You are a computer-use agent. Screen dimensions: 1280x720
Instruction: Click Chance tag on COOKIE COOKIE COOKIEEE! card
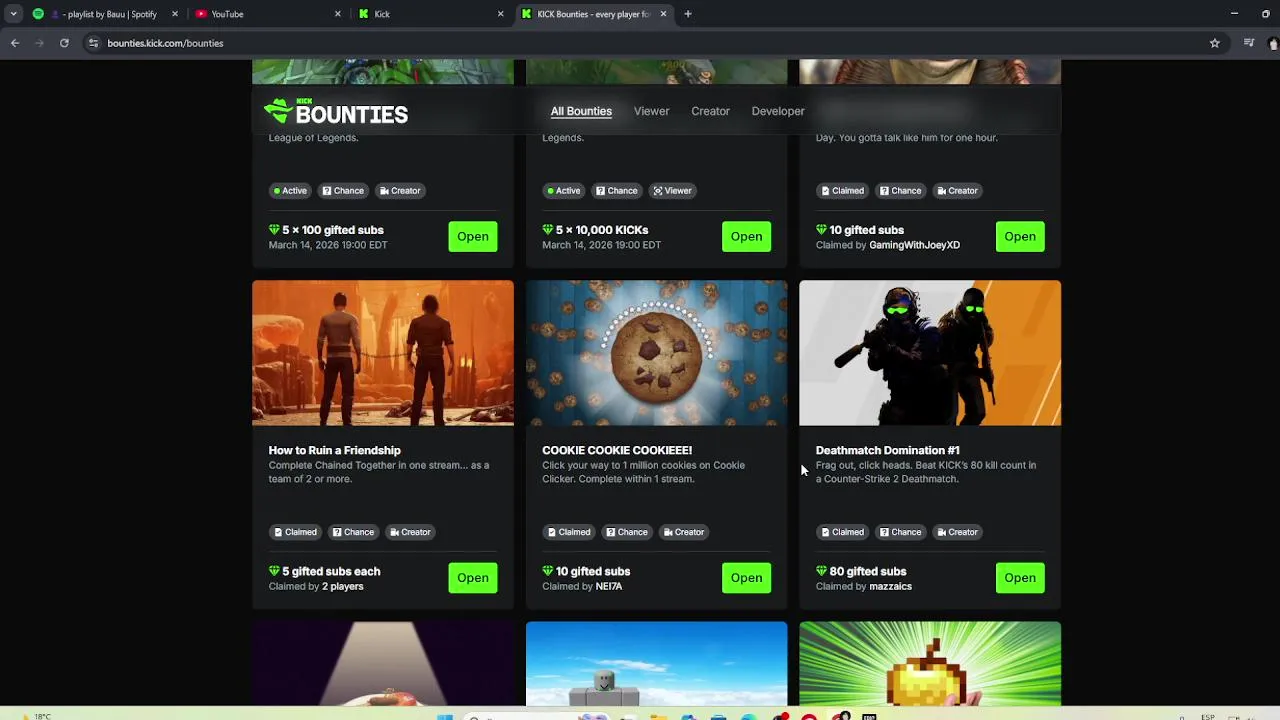[626, 532]
